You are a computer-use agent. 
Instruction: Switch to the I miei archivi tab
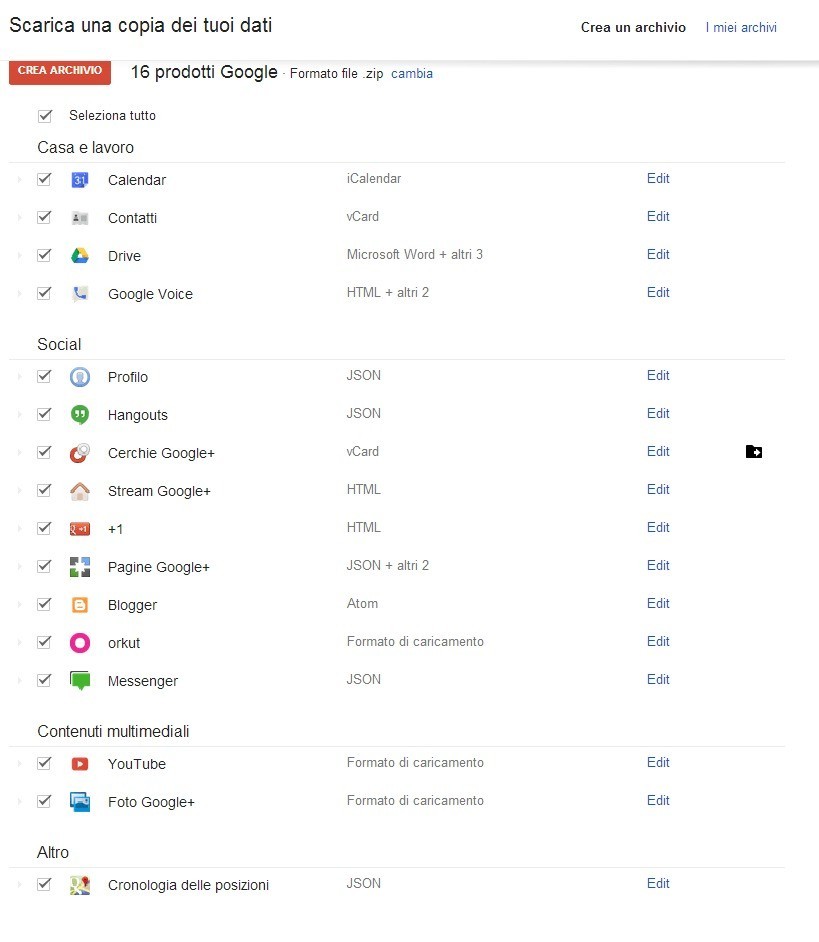point(741,28)
